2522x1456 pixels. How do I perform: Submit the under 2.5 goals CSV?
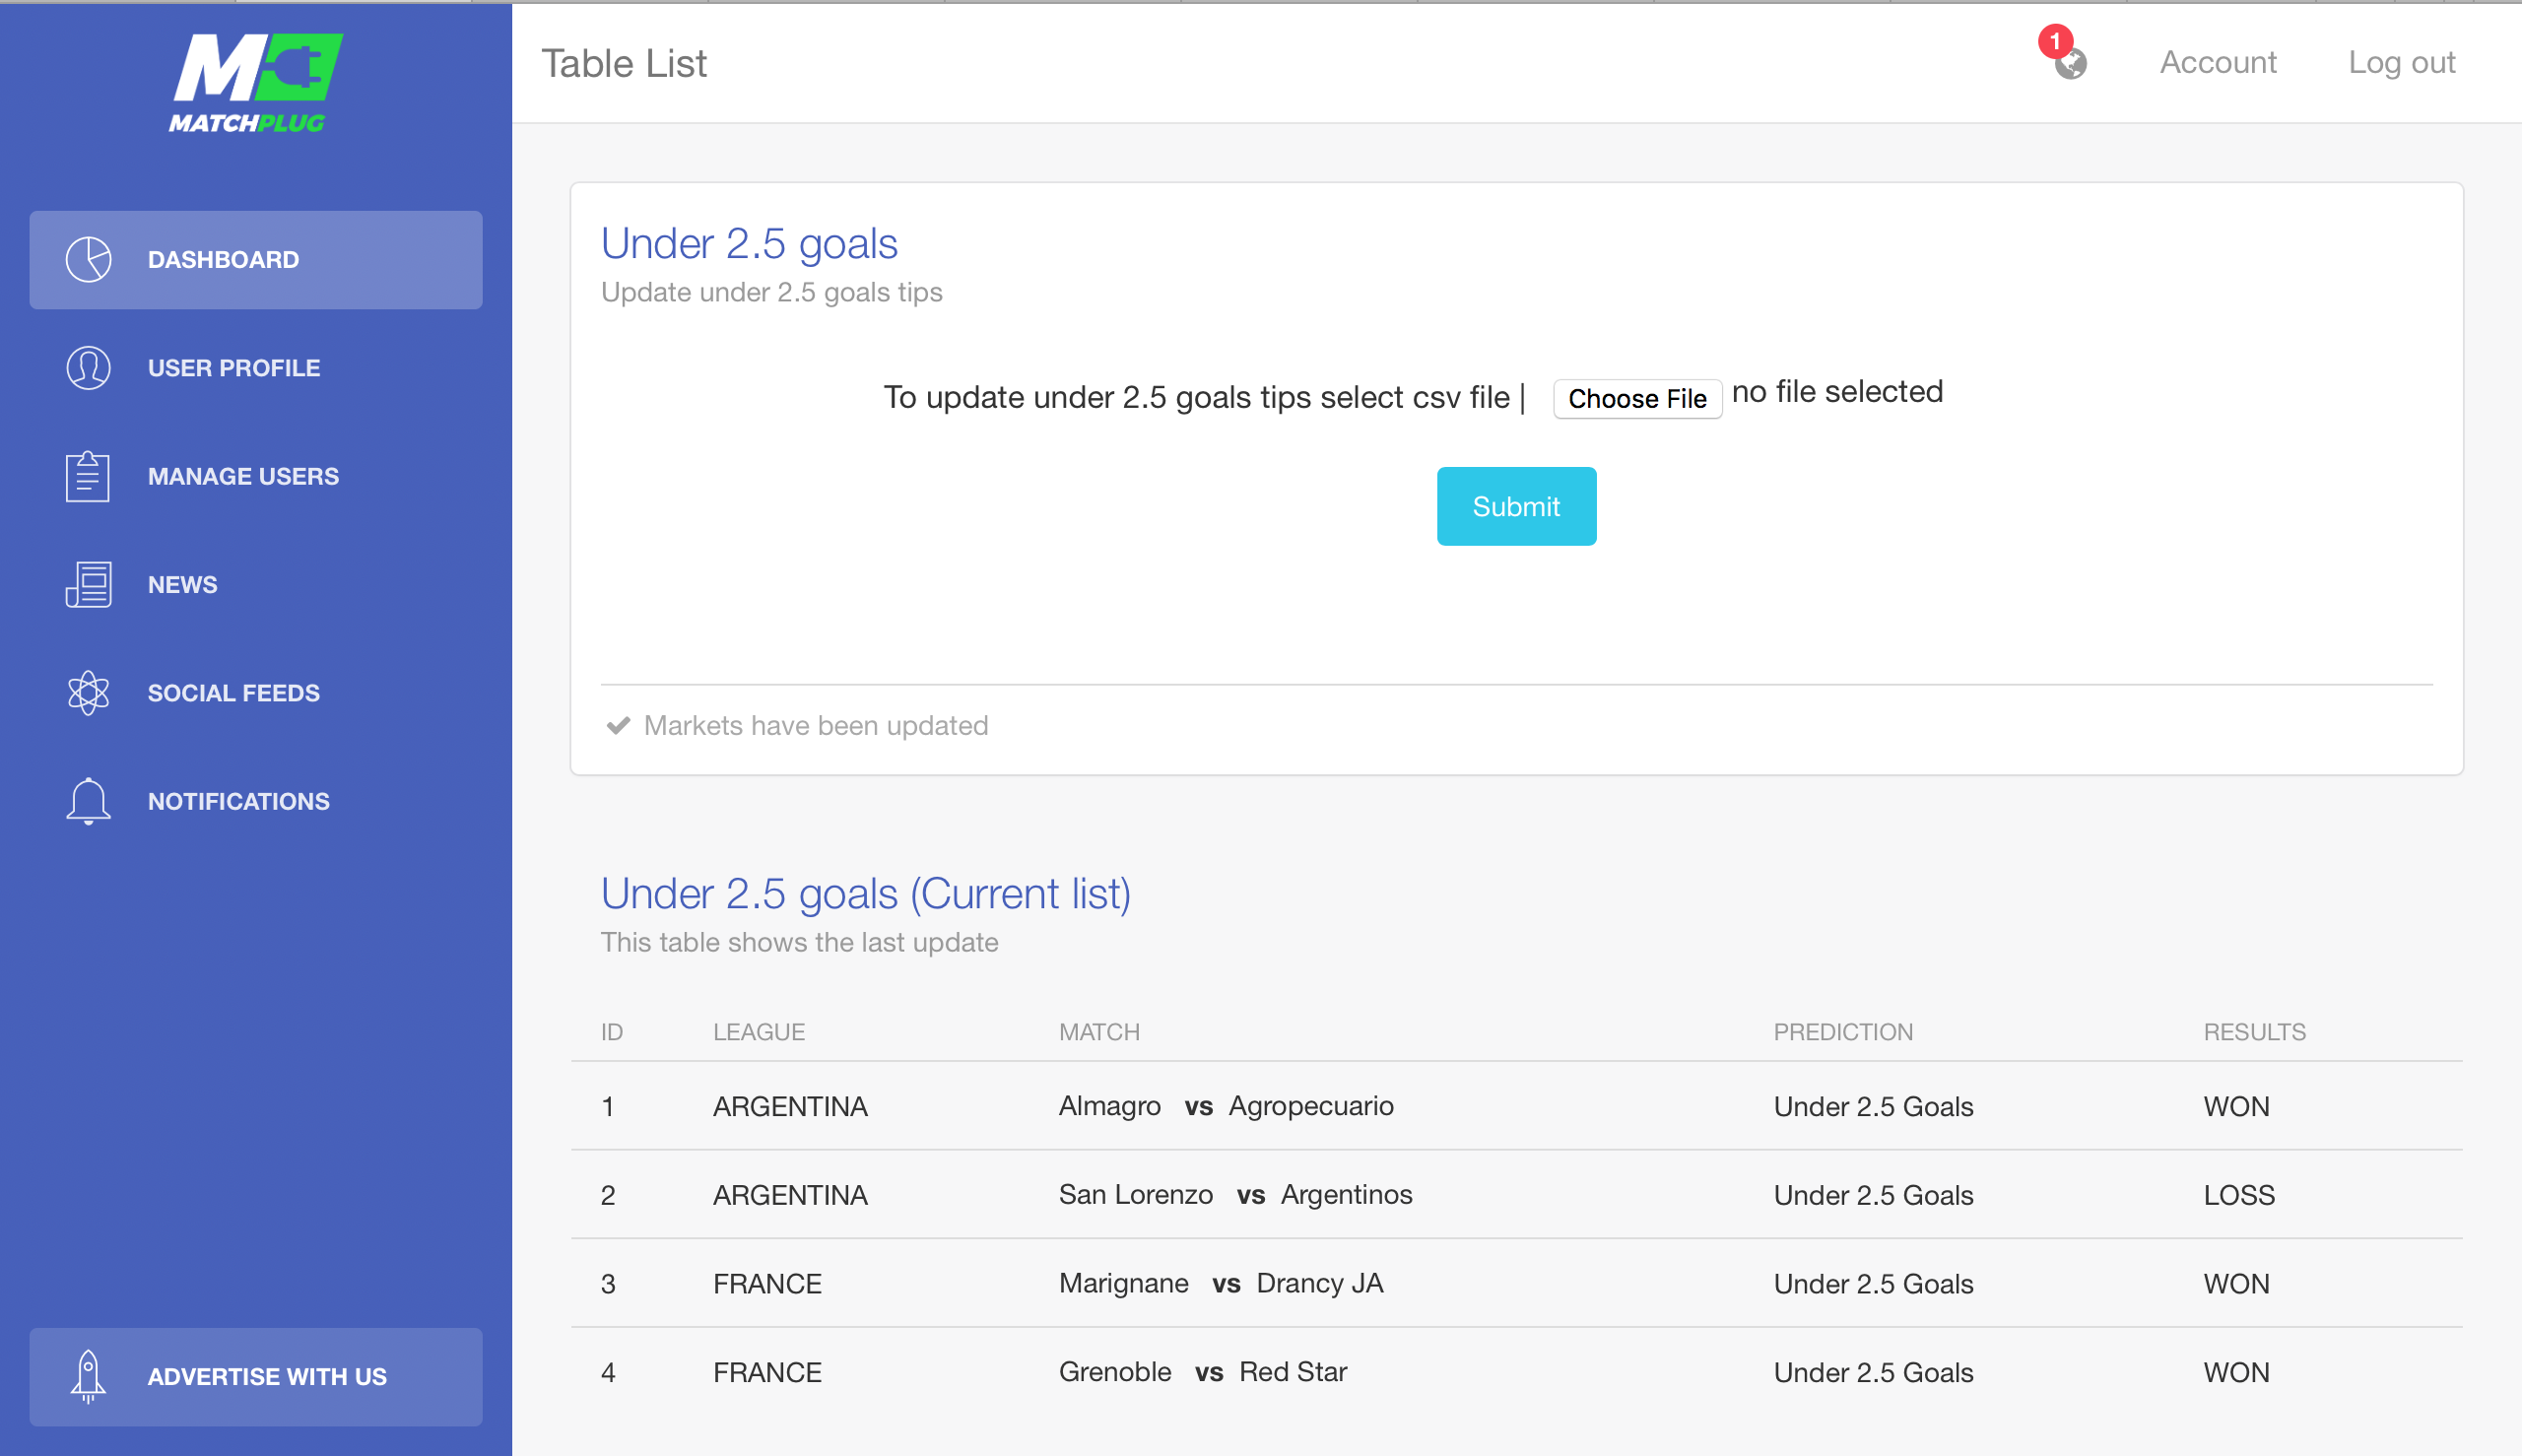coord(1516,506)
